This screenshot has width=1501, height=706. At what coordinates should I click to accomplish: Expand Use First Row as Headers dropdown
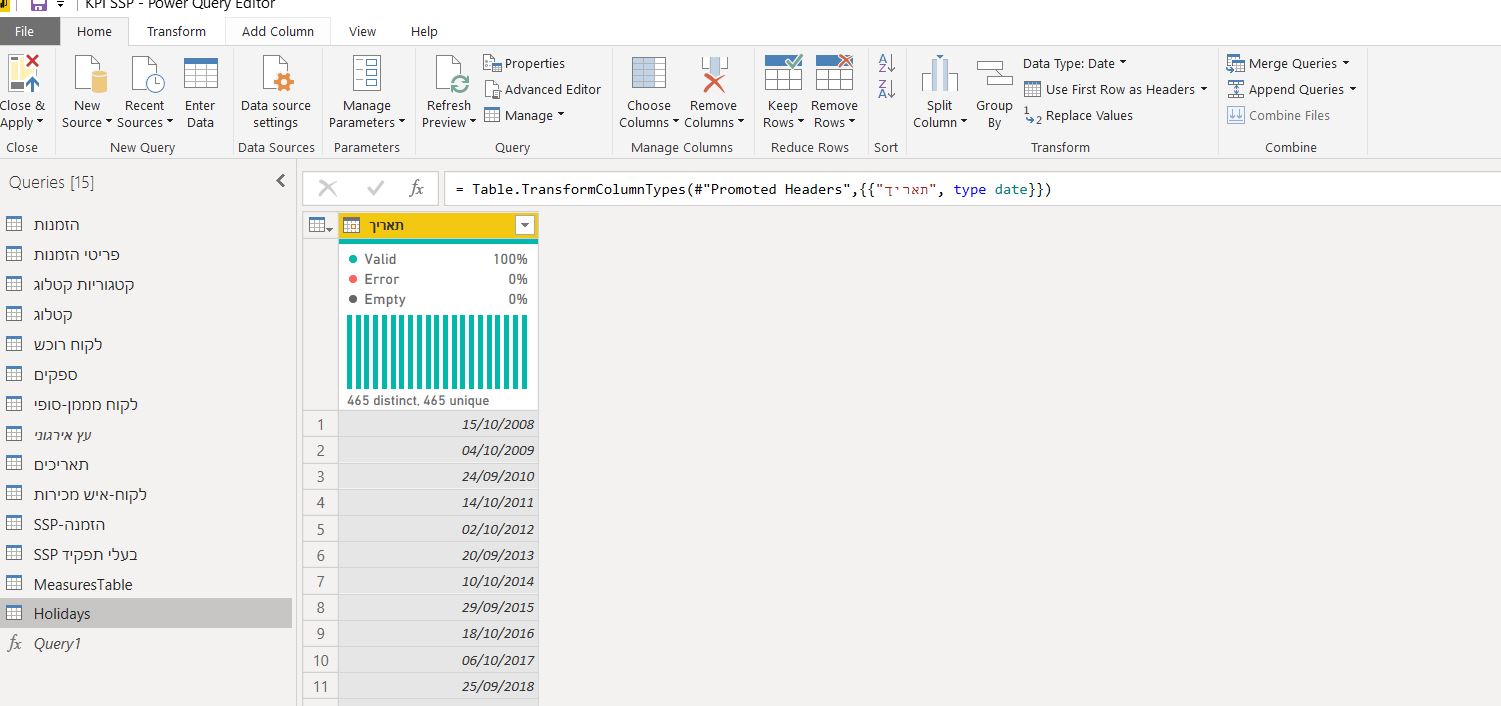tap(1203, 89)
